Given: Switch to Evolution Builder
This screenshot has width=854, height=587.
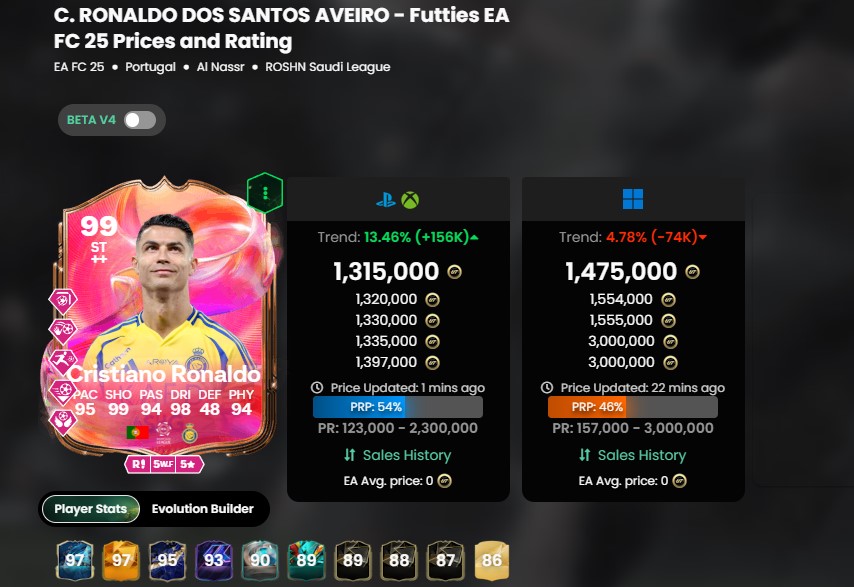Looking at the screenshot, I should [203, 509].
